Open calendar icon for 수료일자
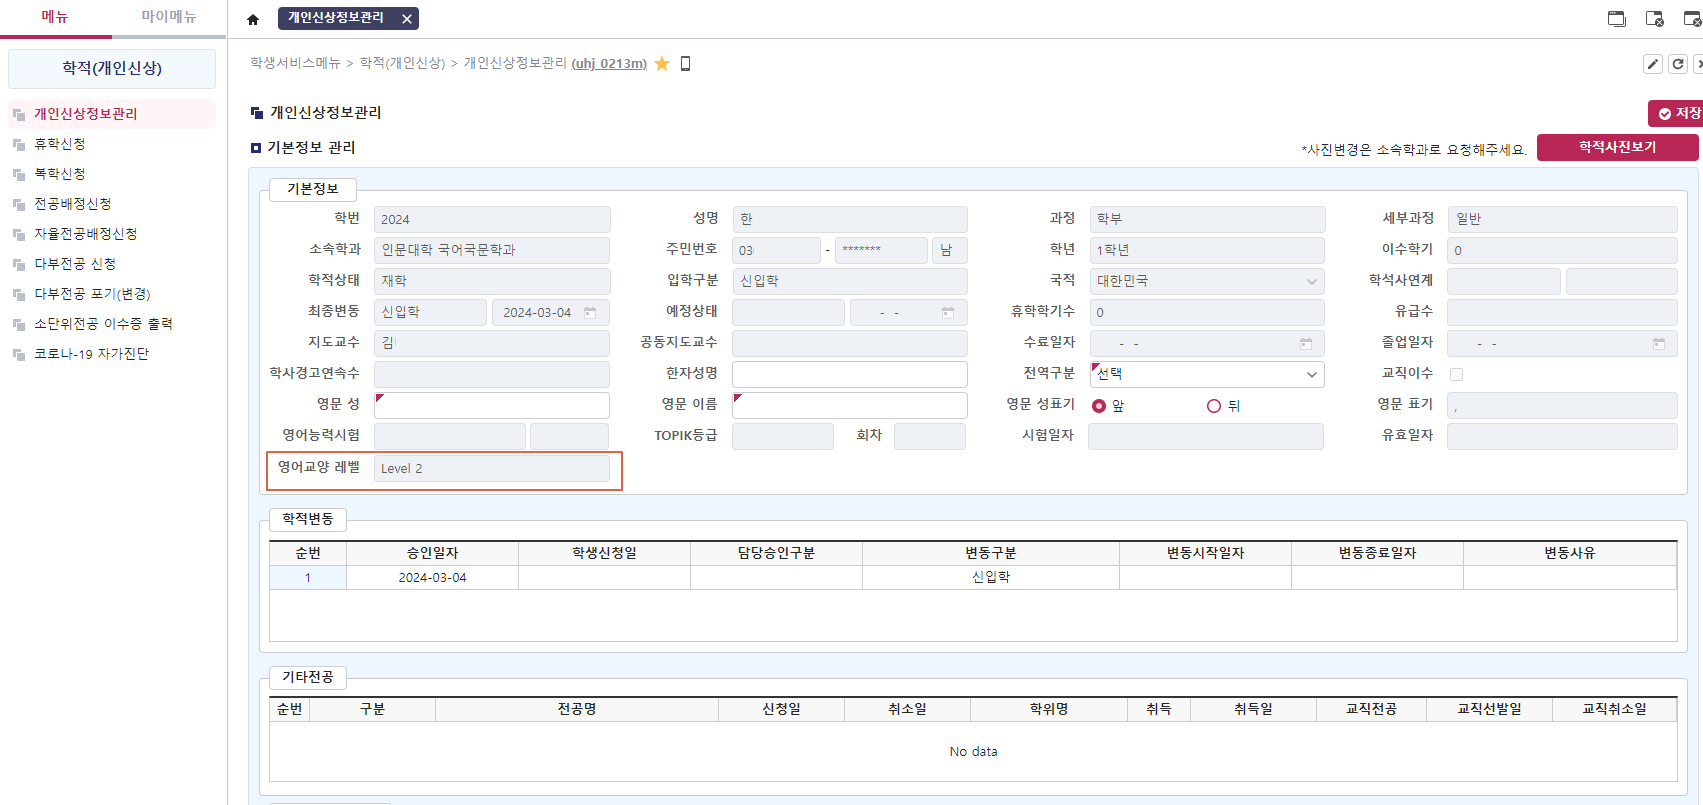Viewport: 1703px width, 805px height. pos(1306,344)
